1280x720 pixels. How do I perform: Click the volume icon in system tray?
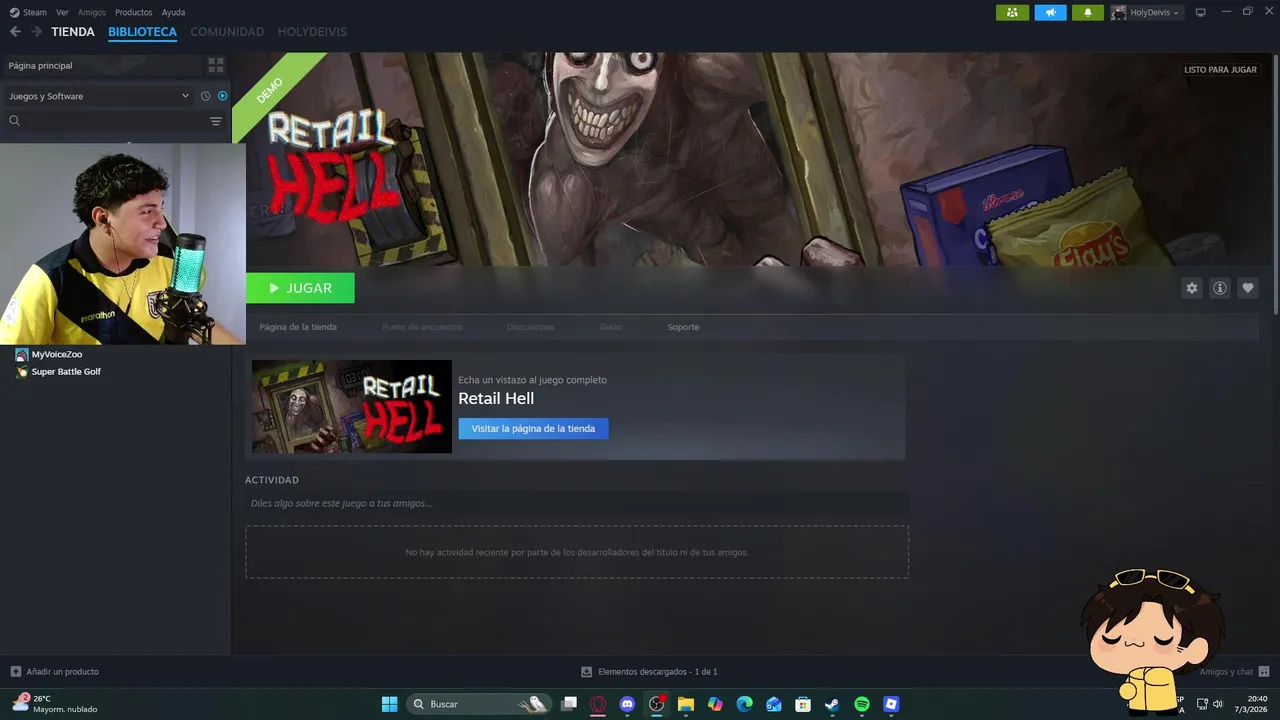point(1218,704)
